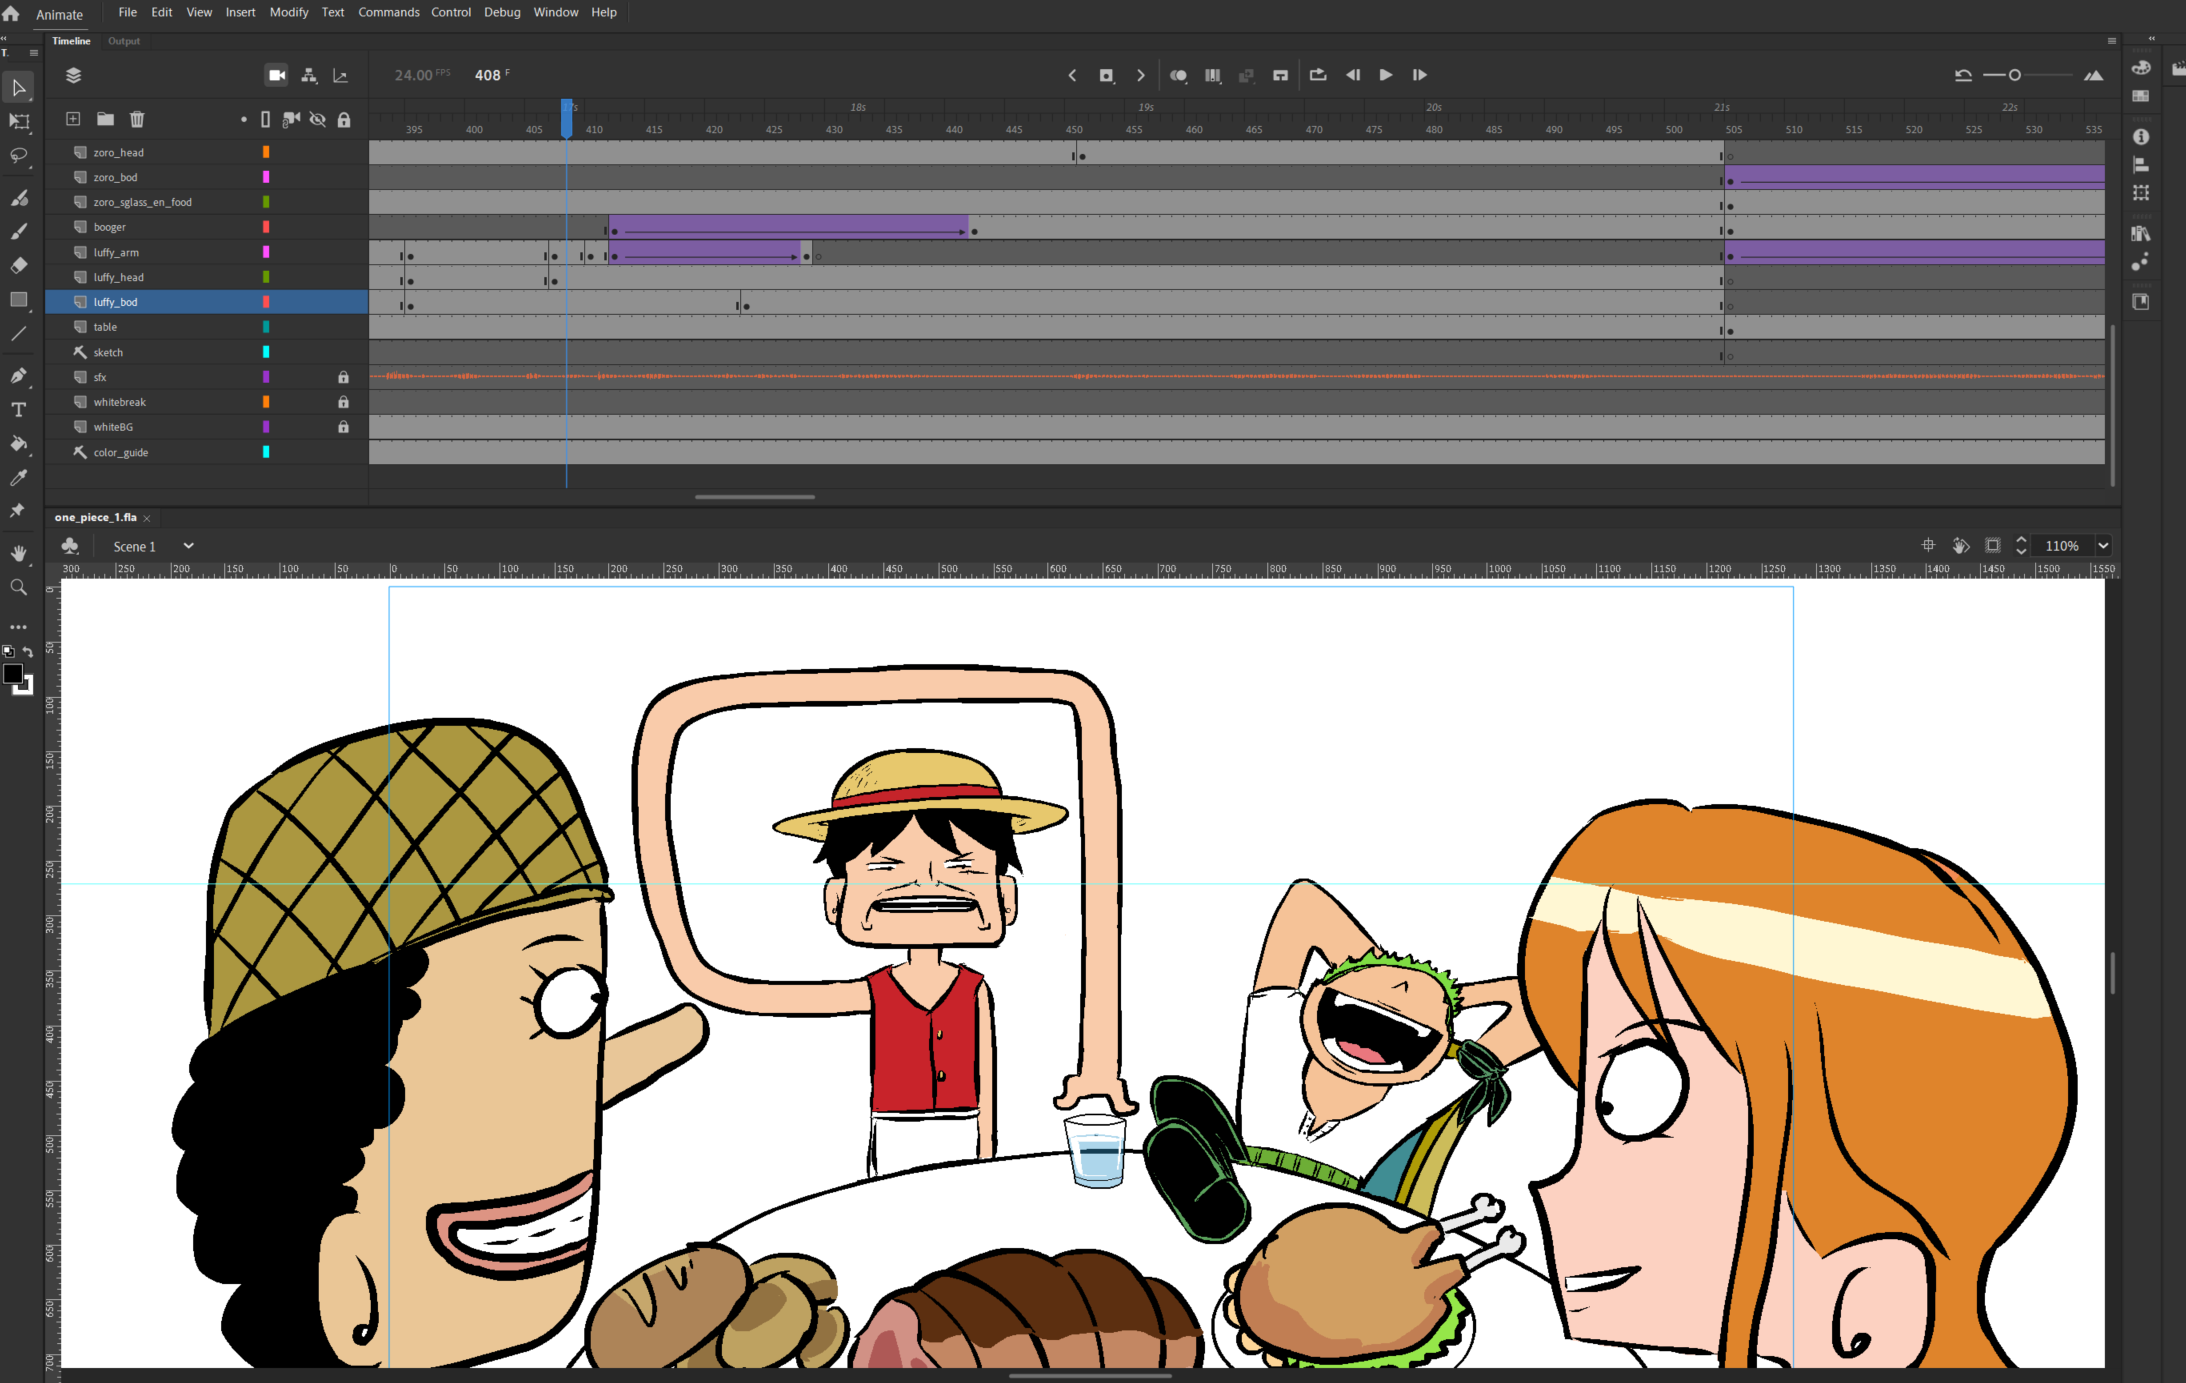
Task: Select the Pen tool
Action: [18, 376]
